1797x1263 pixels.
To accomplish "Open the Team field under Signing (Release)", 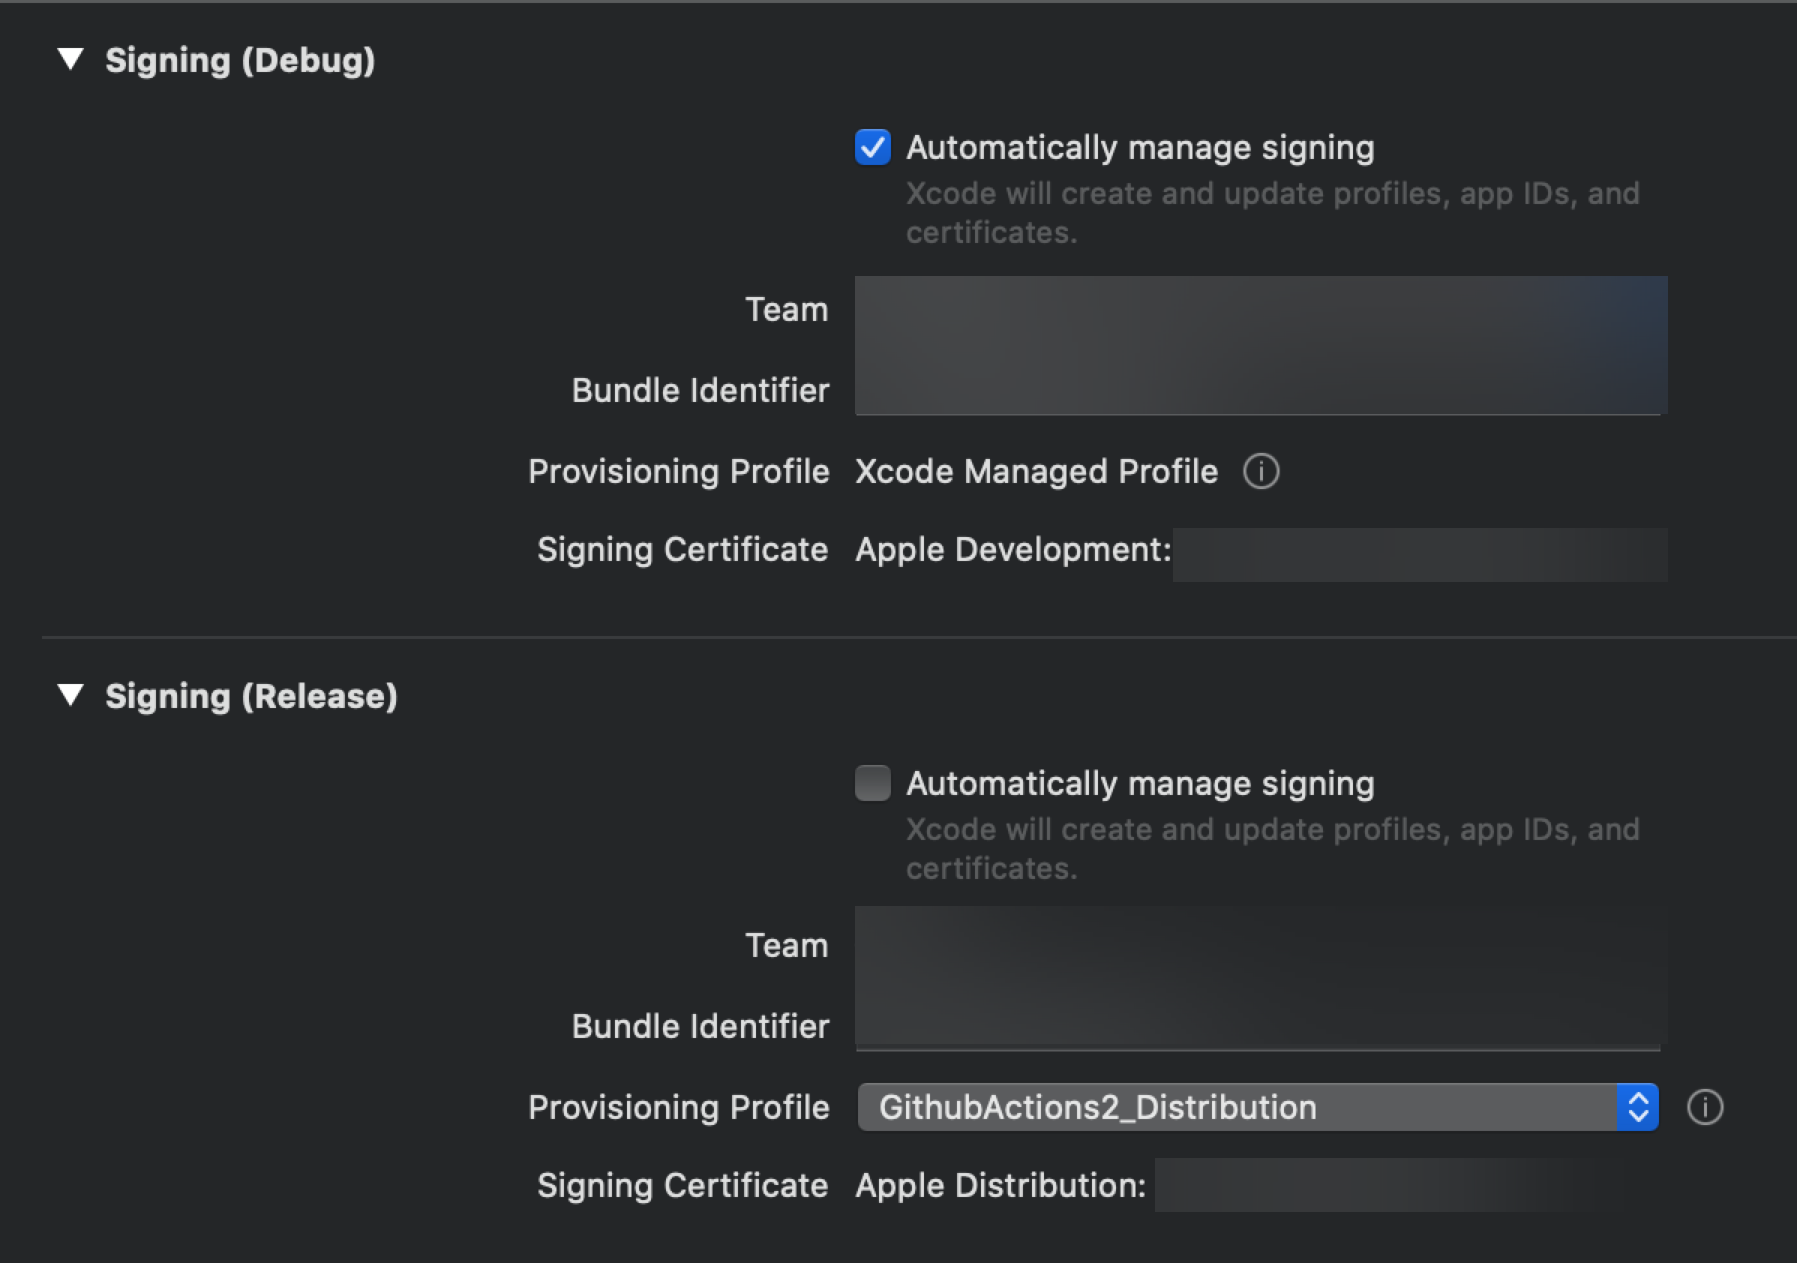I will point(1260,946).
